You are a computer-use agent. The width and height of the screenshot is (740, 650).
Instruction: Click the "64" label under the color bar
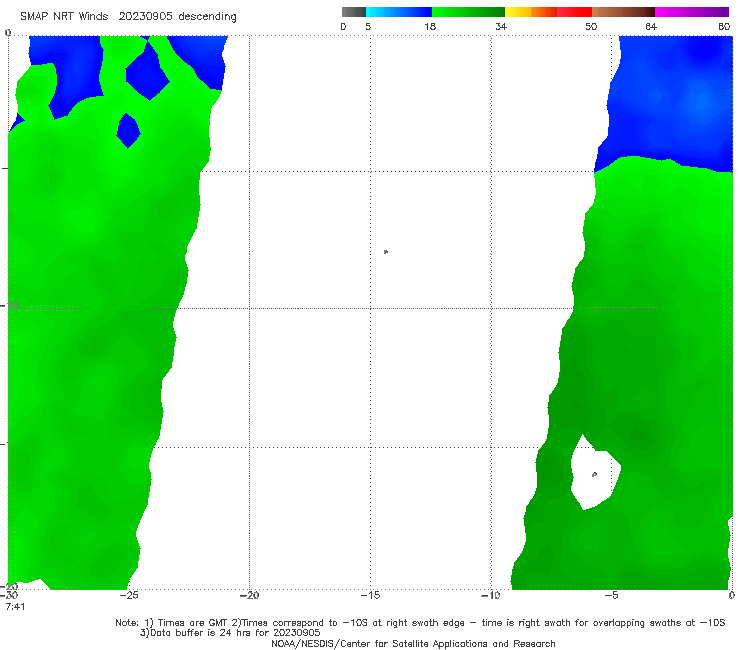[x=651, y=26]
